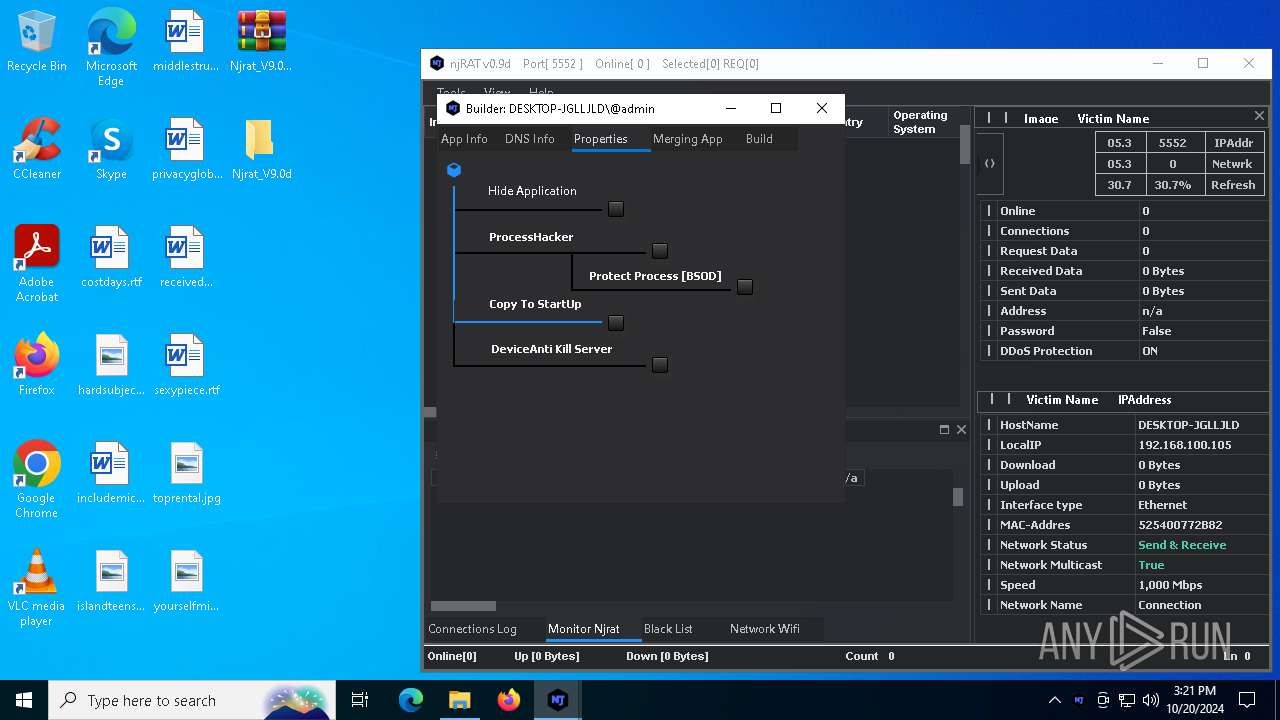The width and height of the screenshot is (1280, 720).
Task: Open Skype desktop shortcut
Action: 111,150
